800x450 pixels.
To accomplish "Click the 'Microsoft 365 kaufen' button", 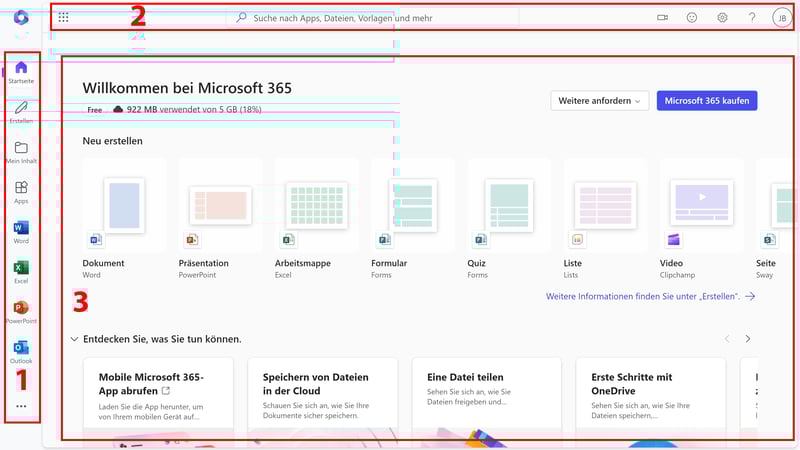I will [x=707, y=101].
